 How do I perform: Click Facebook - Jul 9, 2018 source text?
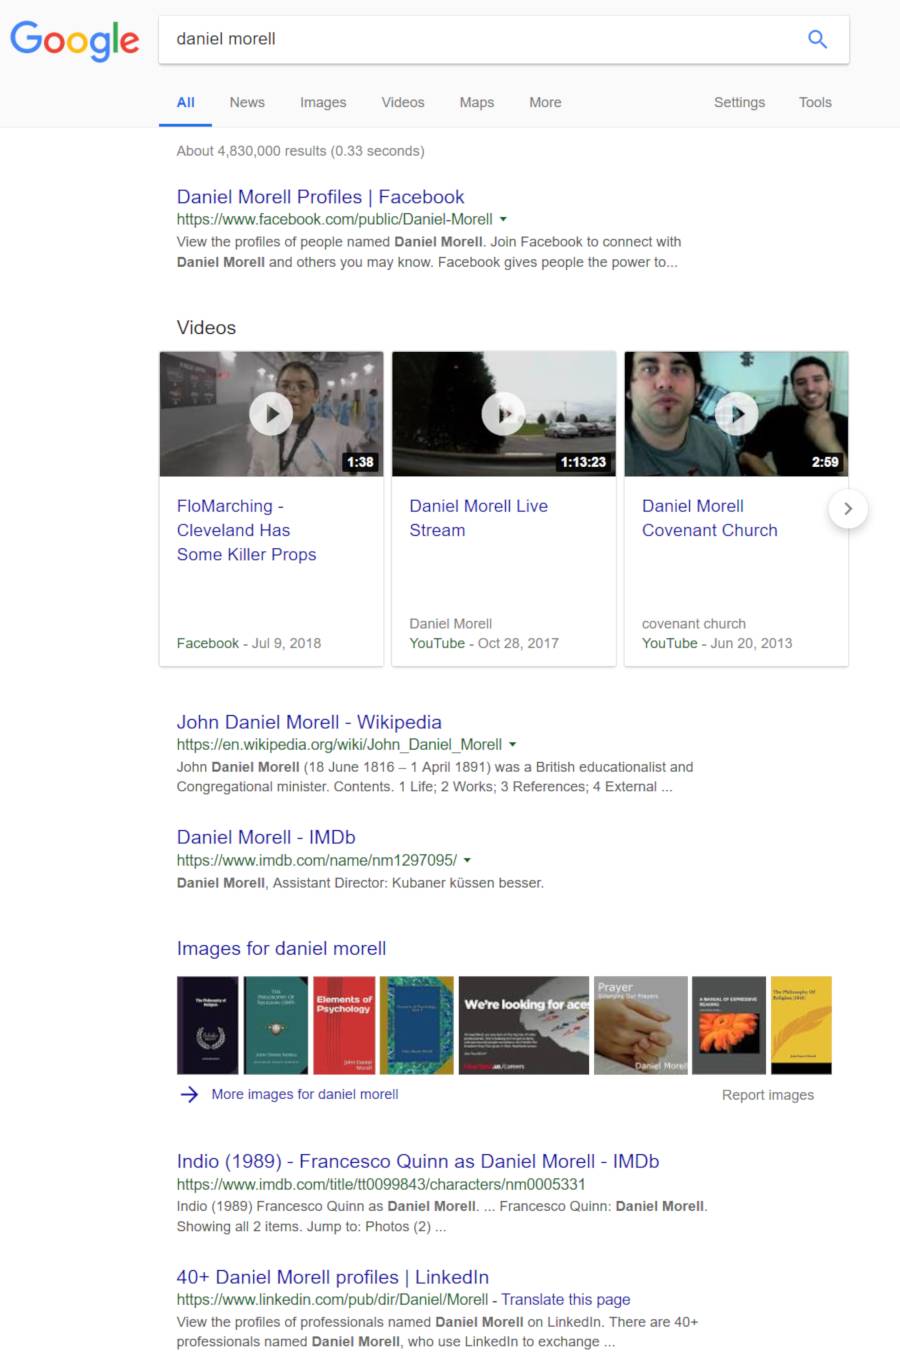pos(249,643)
